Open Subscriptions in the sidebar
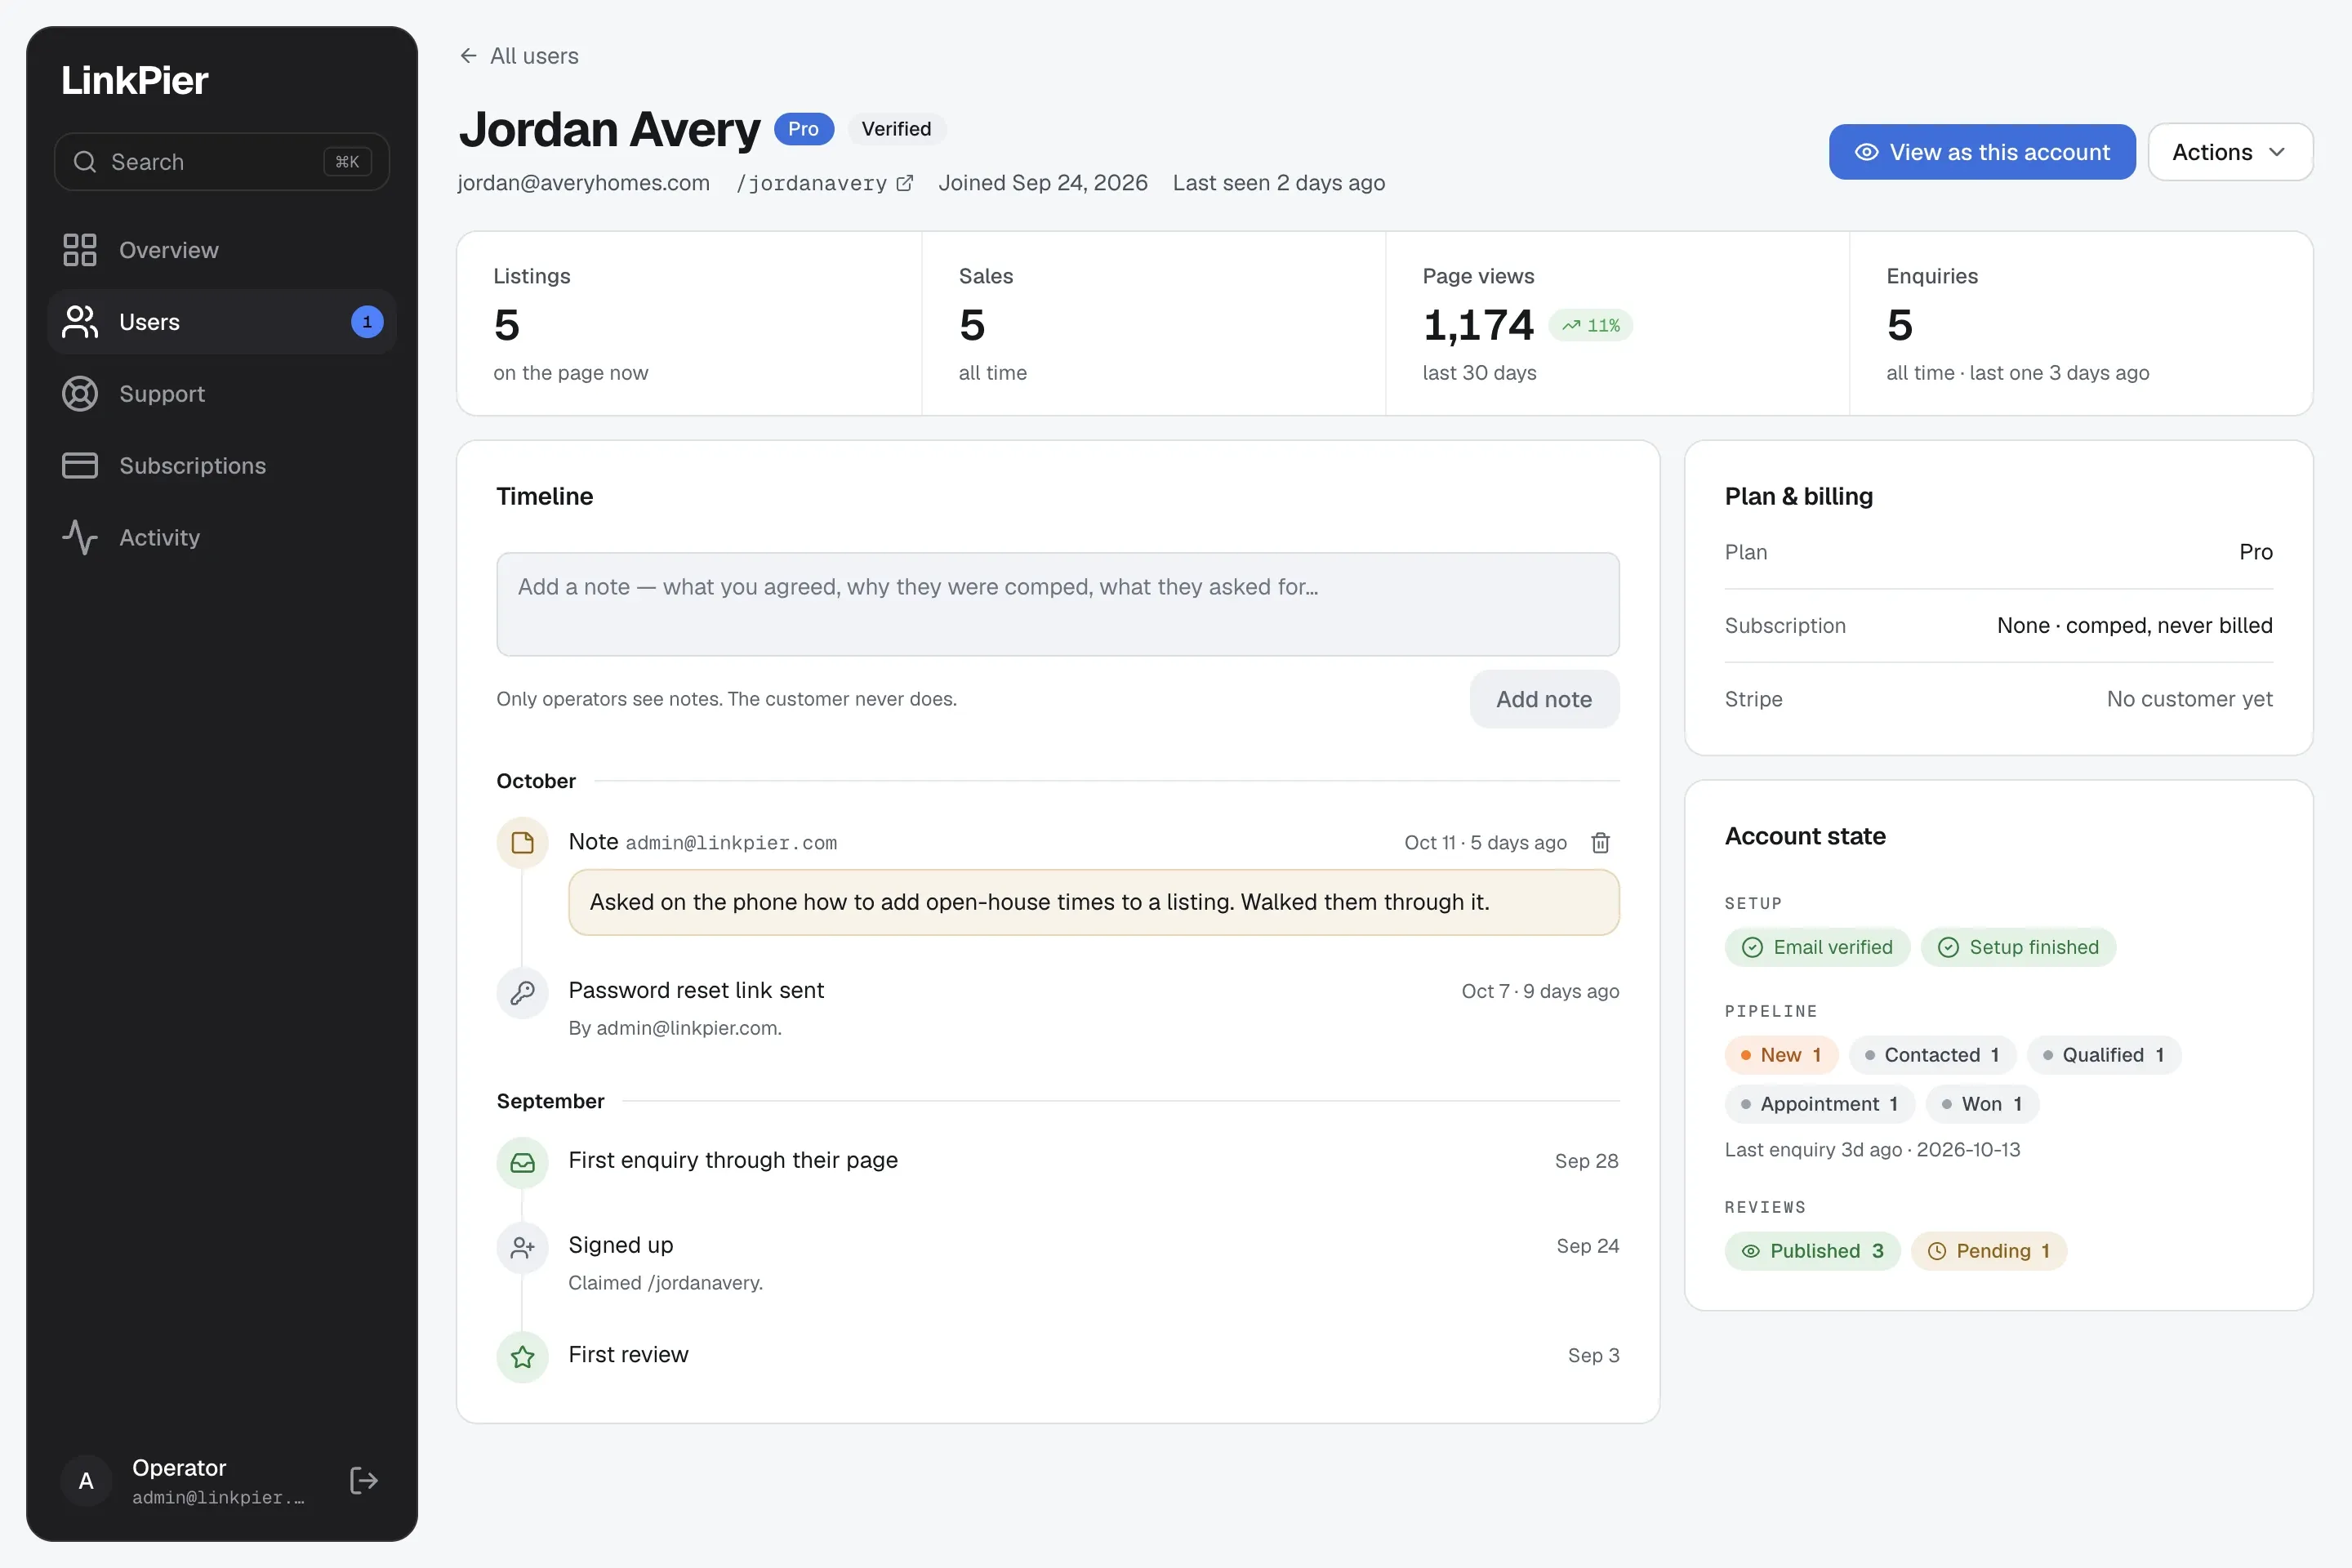Viewport: 2352px width, 1568px height. [x=222, y=466]
